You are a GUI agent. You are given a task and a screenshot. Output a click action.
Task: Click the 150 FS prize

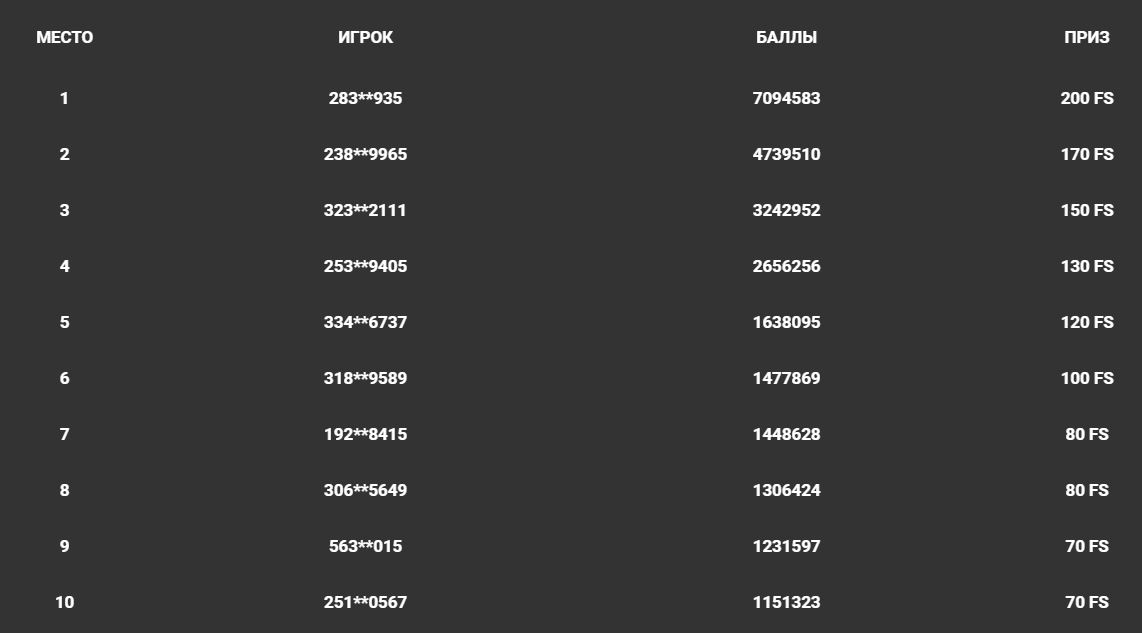coord(1087,211)
